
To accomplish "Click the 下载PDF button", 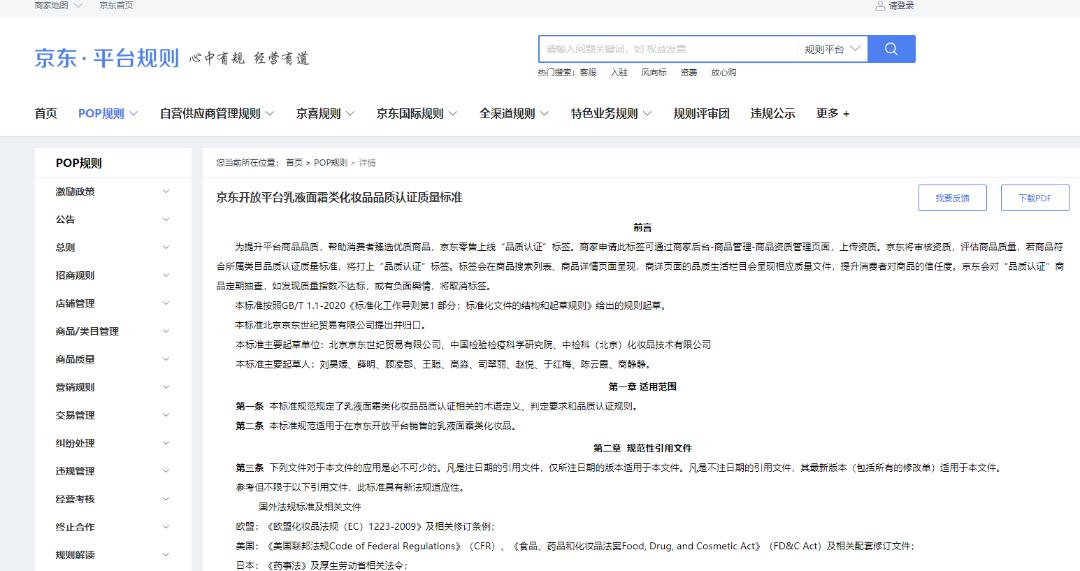I will [1034, 198].
